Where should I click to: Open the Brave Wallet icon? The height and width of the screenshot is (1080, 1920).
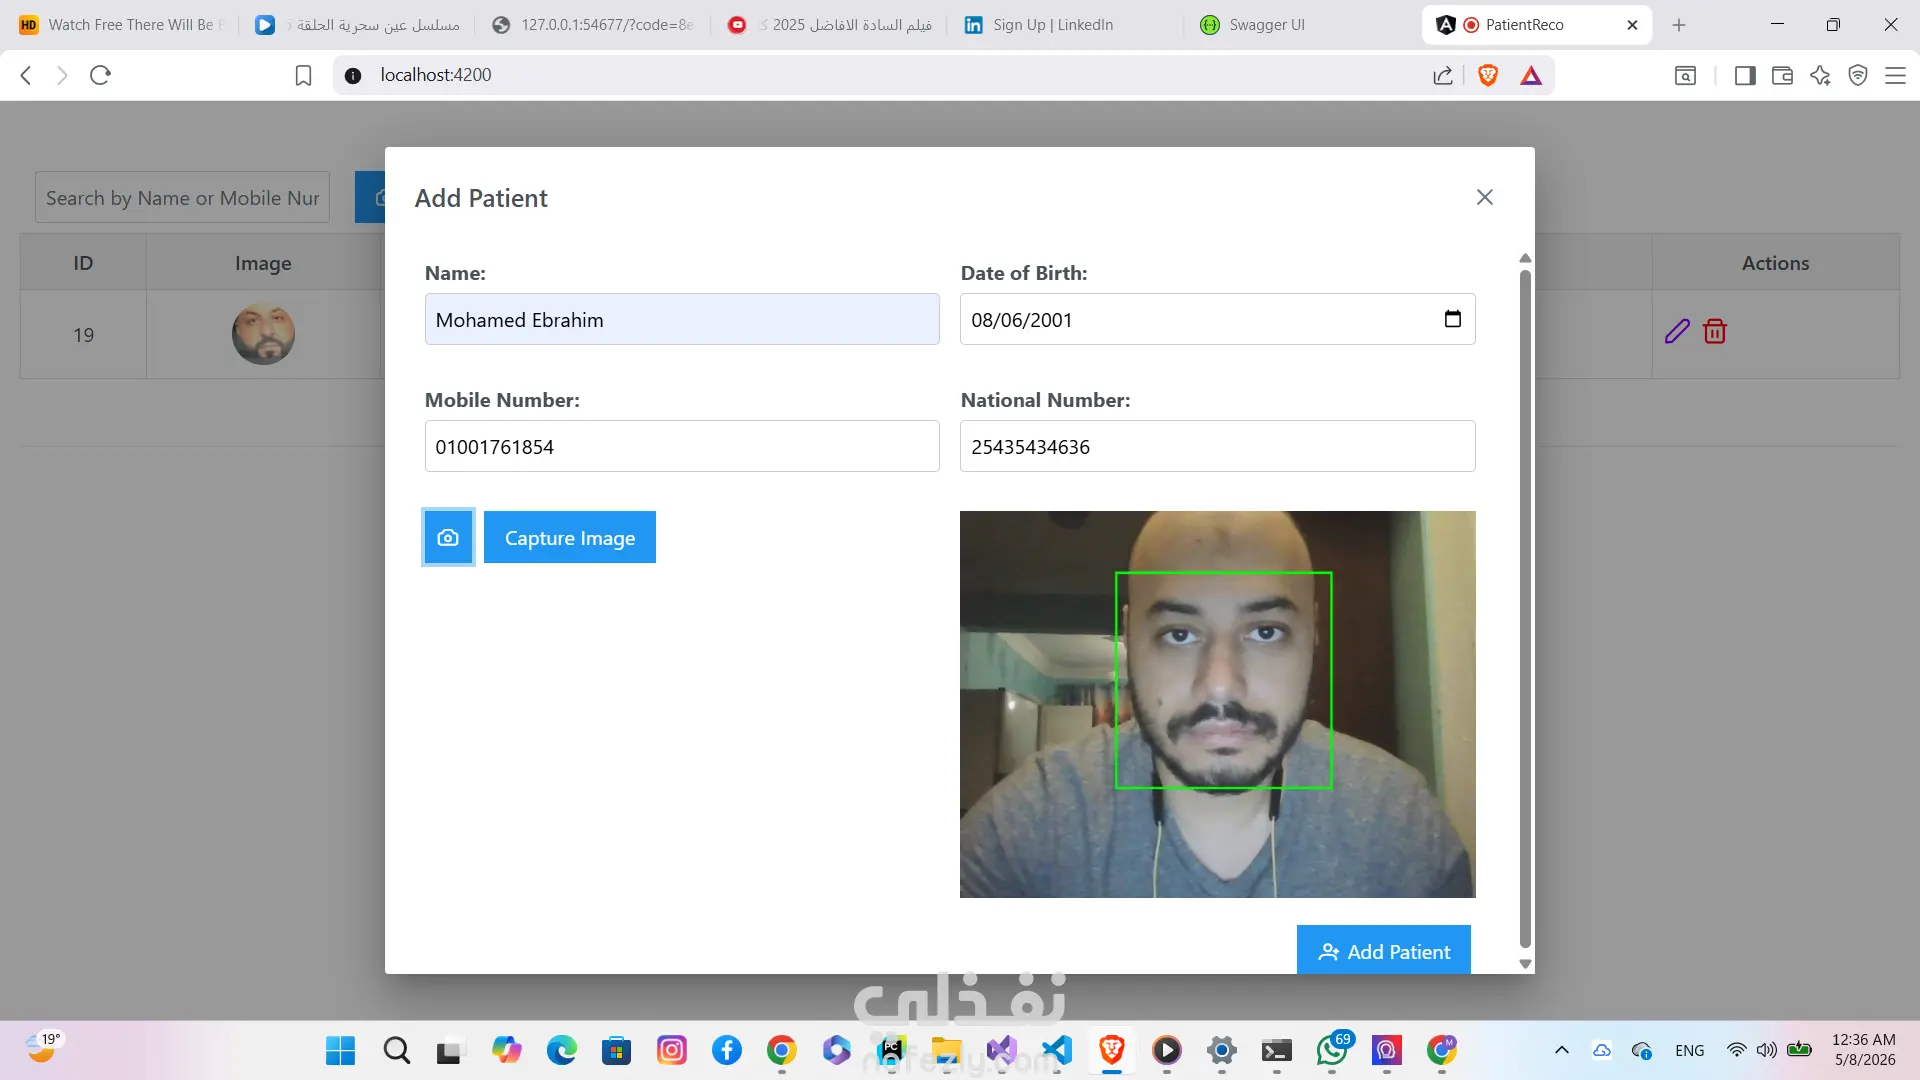[1782, 75]
